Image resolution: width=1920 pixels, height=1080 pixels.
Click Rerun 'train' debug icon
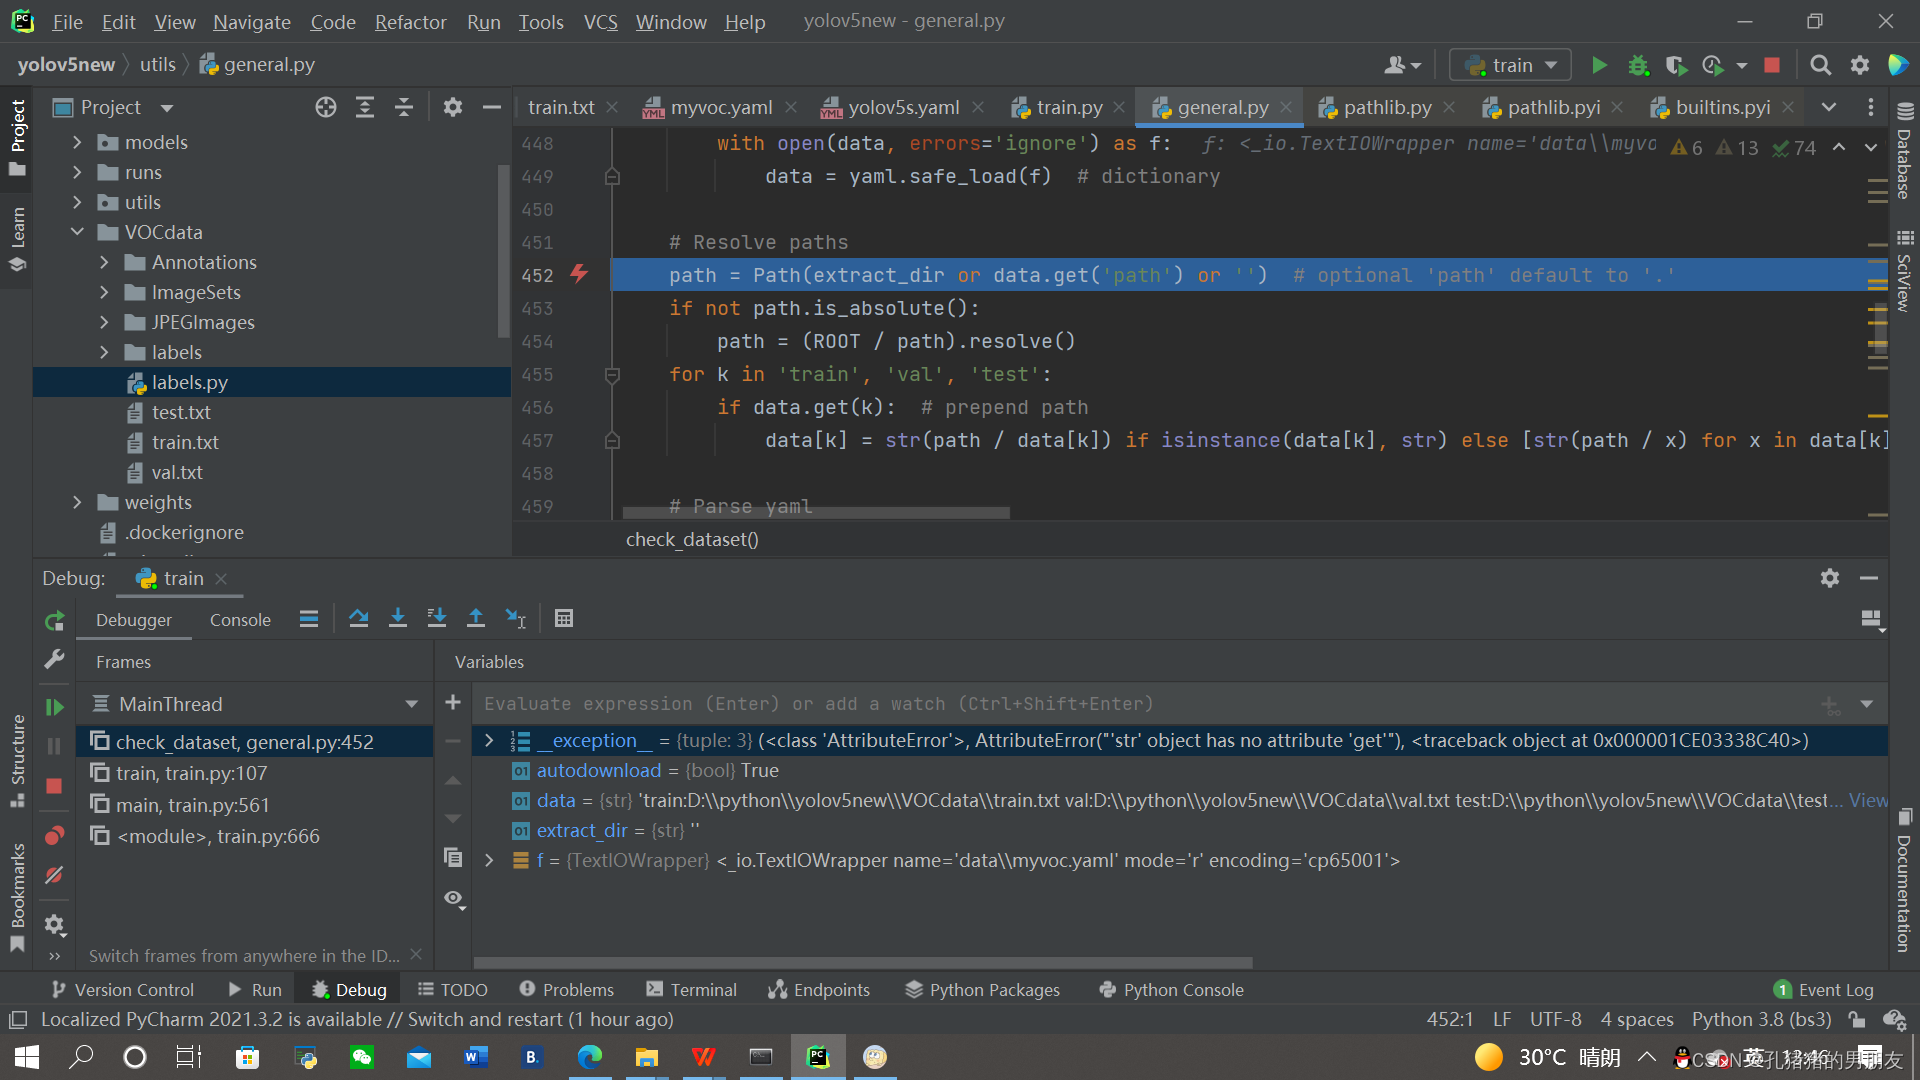point(54,621)
